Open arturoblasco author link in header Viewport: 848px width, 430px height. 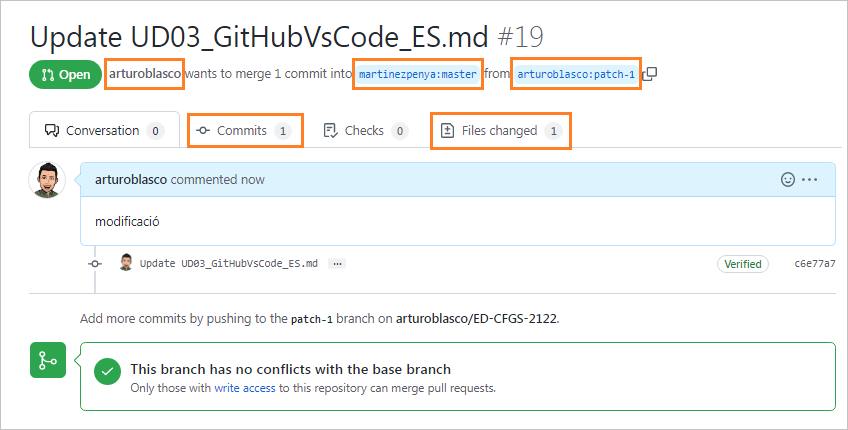[144, 74]
